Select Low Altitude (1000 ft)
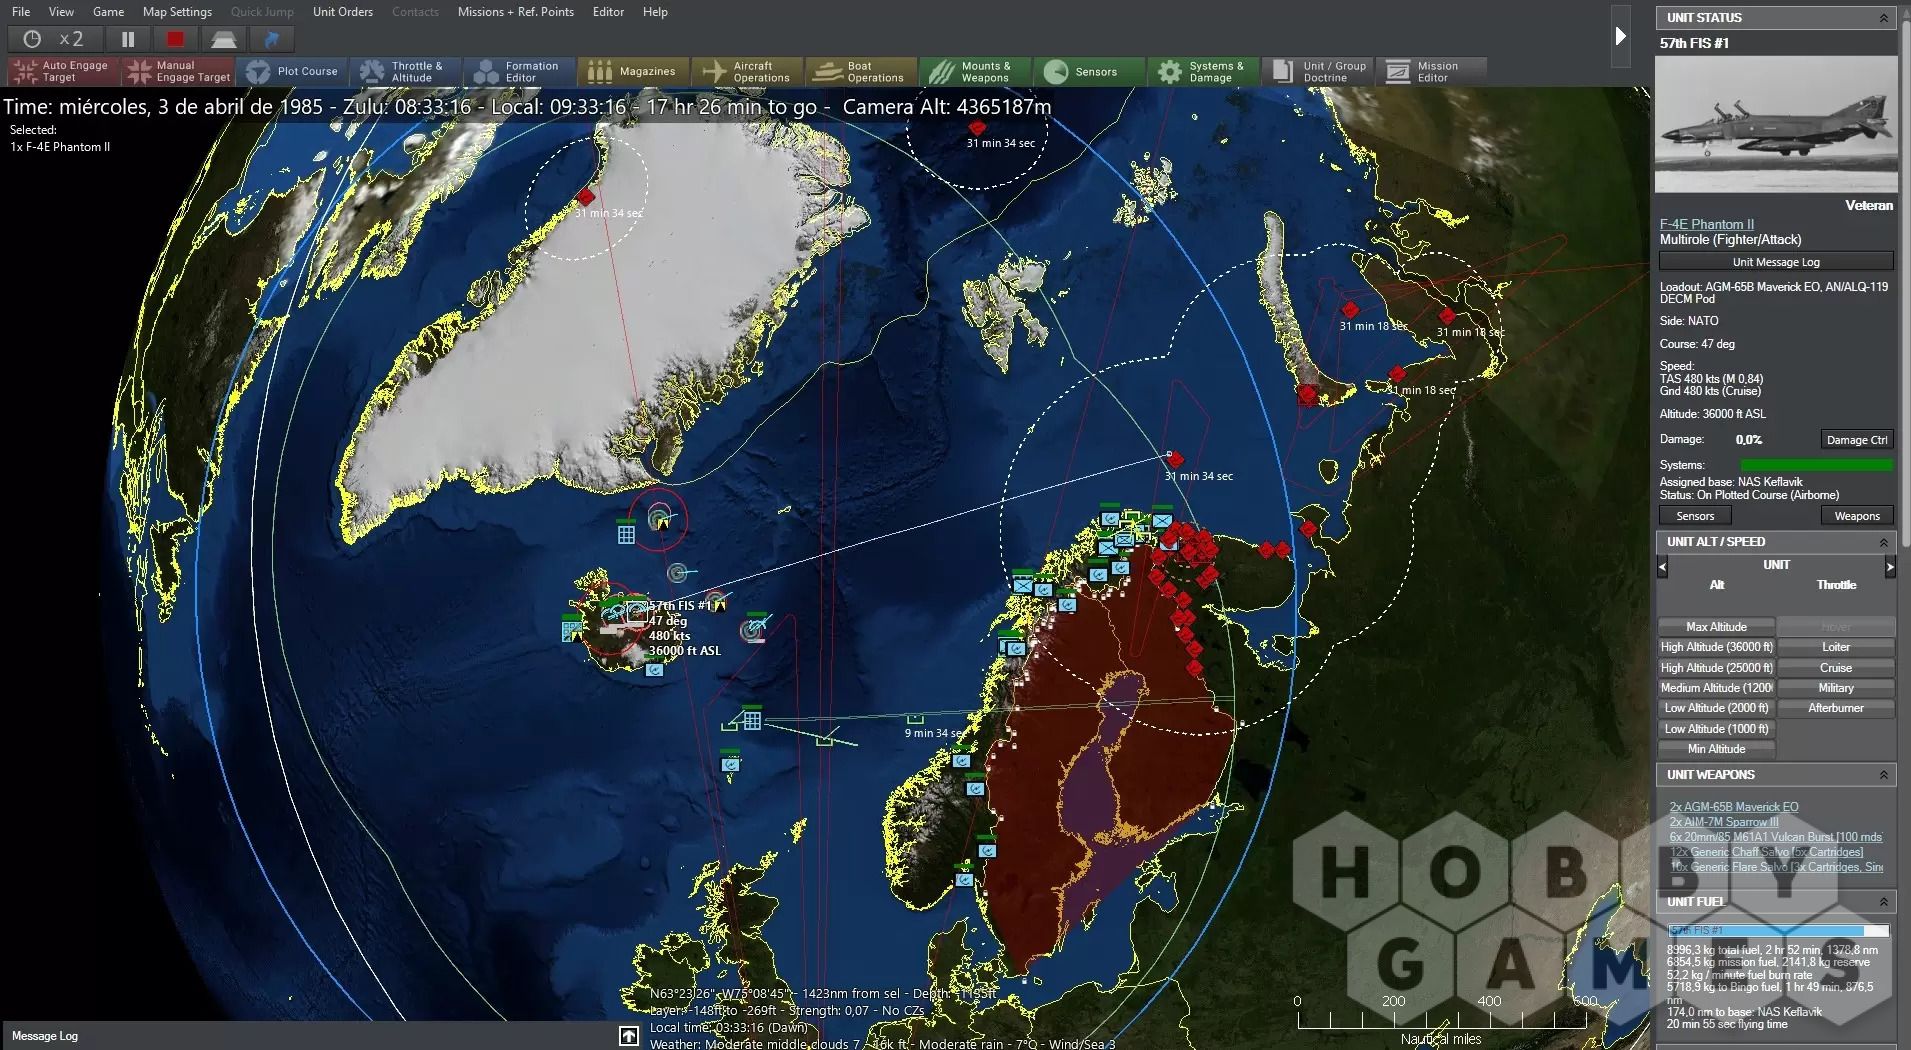Screen dimensions: 1911x1050 pyautogui.click(x=1716, y=729)
